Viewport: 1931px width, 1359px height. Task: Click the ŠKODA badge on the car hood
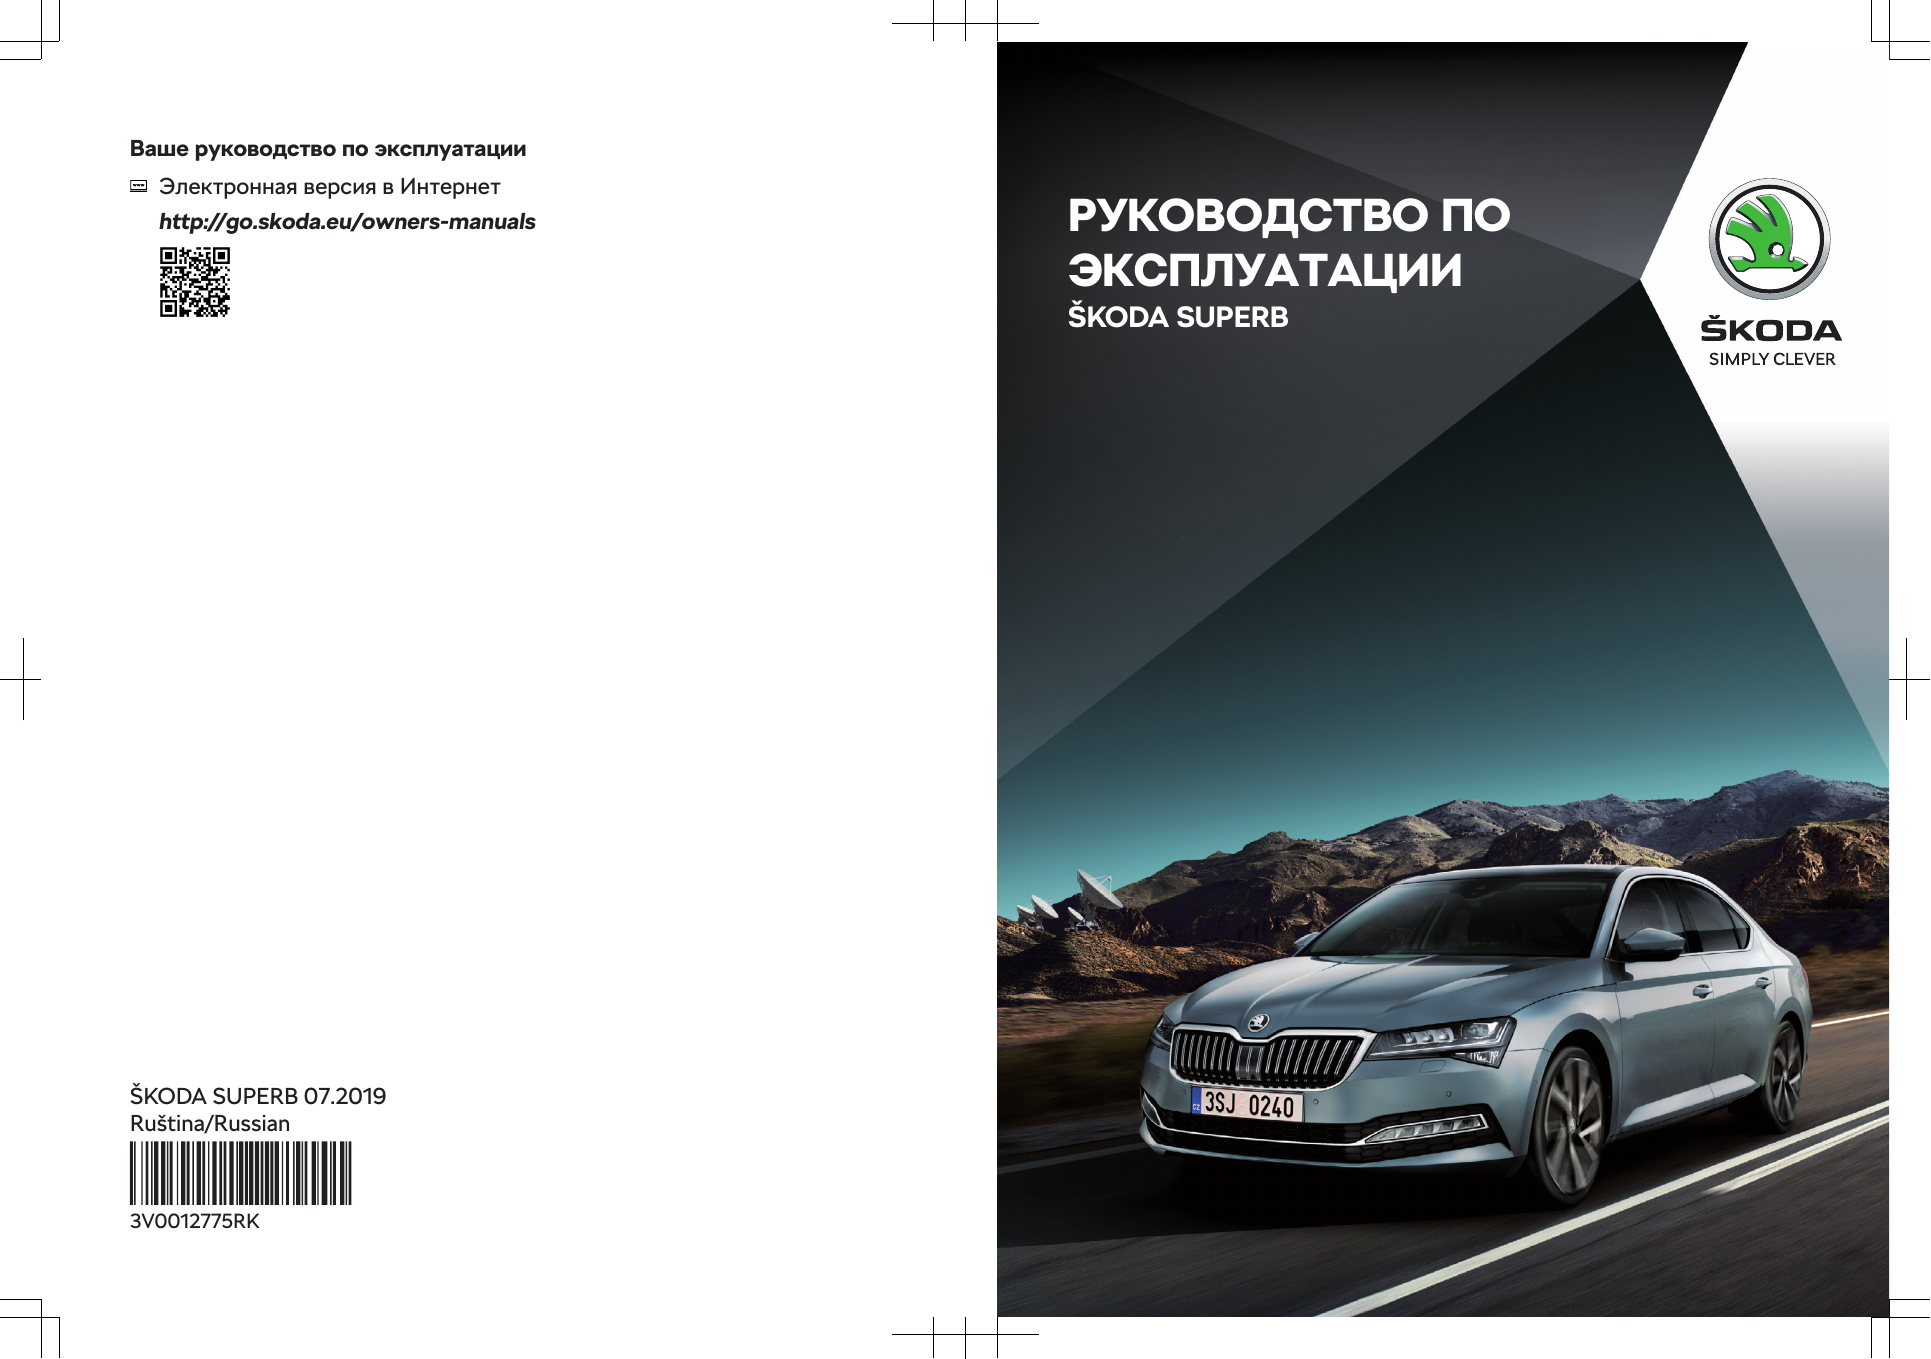1258,1022
